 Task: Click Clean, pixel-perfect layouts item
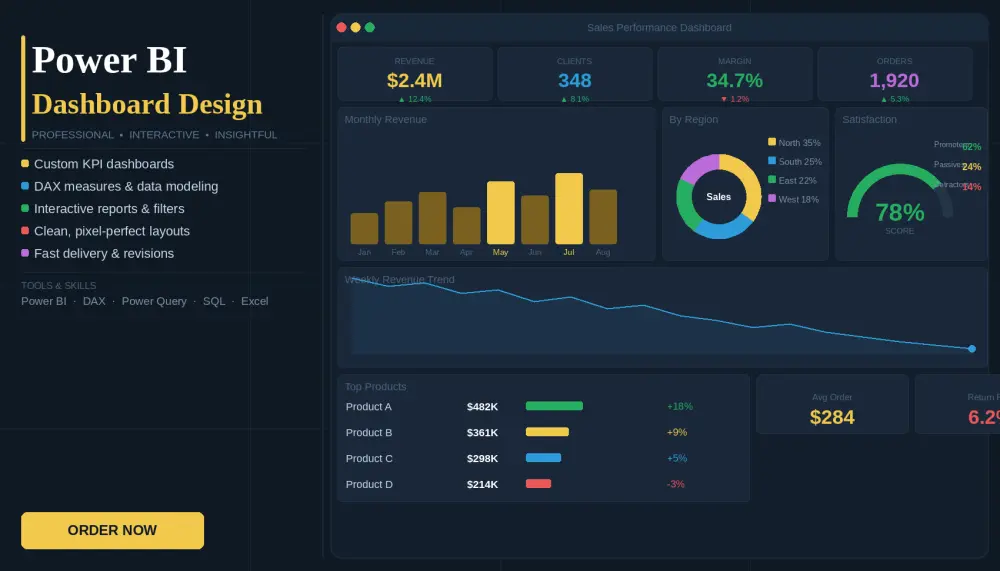pos(106,231)
